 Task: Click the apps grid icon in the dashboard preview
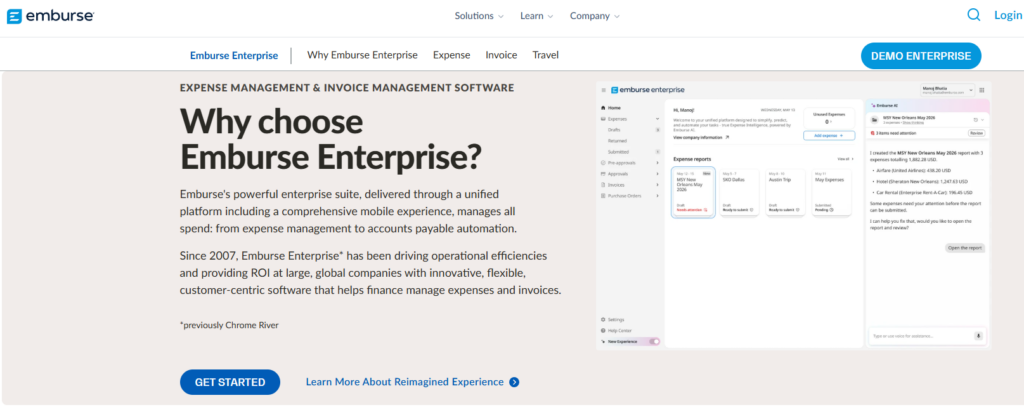pos(982,90)
